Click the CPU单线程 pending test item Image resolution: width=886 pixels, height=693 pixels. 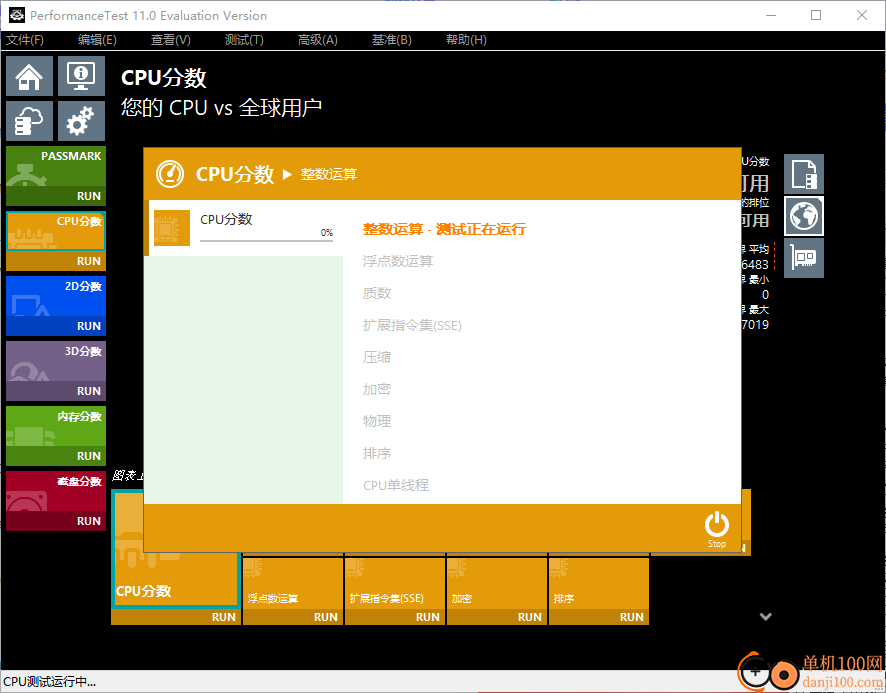(396, 485)
